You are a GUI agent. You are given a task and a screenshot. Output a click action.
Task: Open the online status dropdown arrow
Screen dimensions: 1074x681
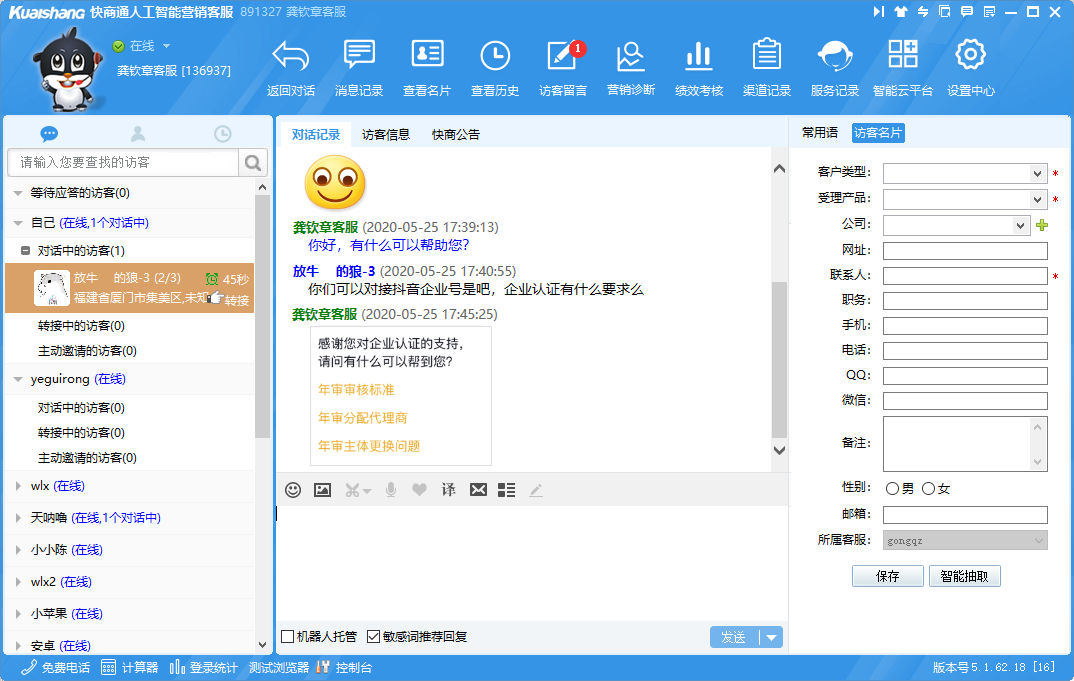(x=167, y=46)
